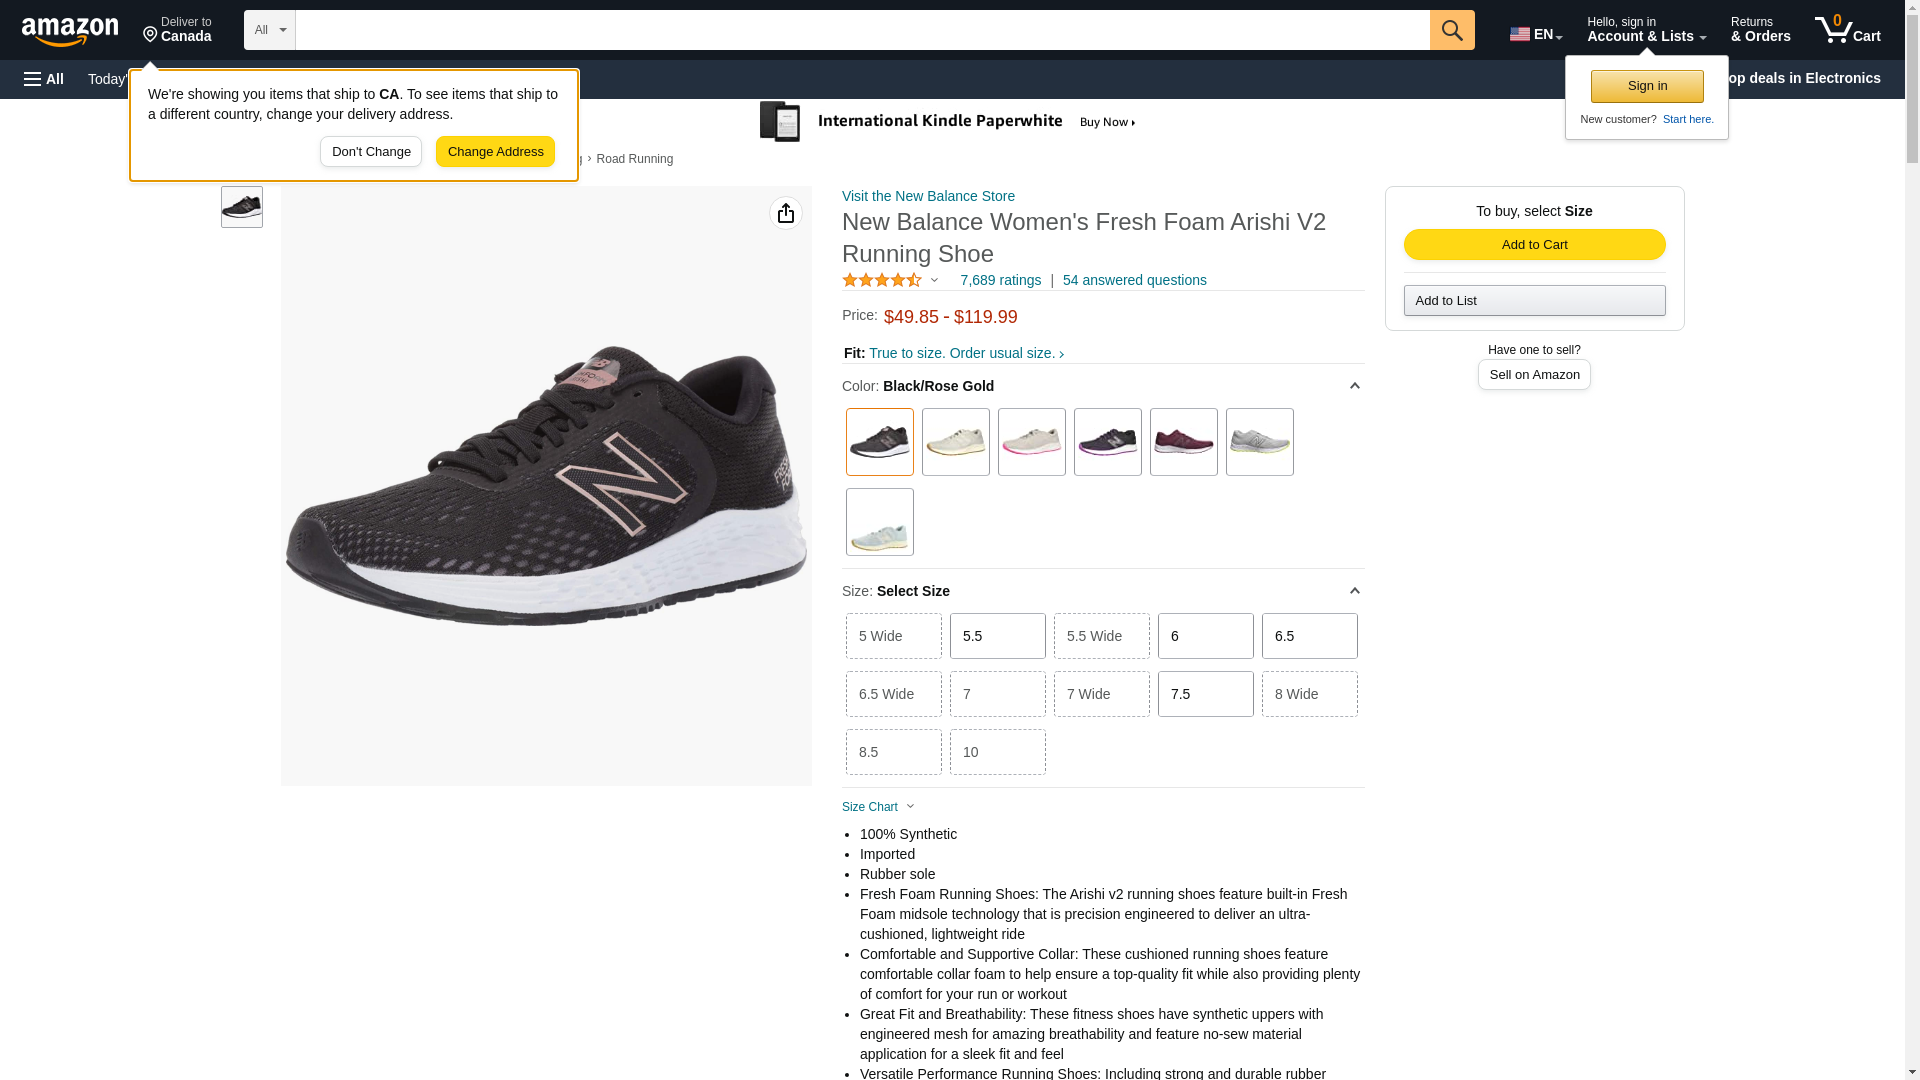Visit the New Balance Store link
The image size is (1920, 1080).
click(x=928, y=196)
